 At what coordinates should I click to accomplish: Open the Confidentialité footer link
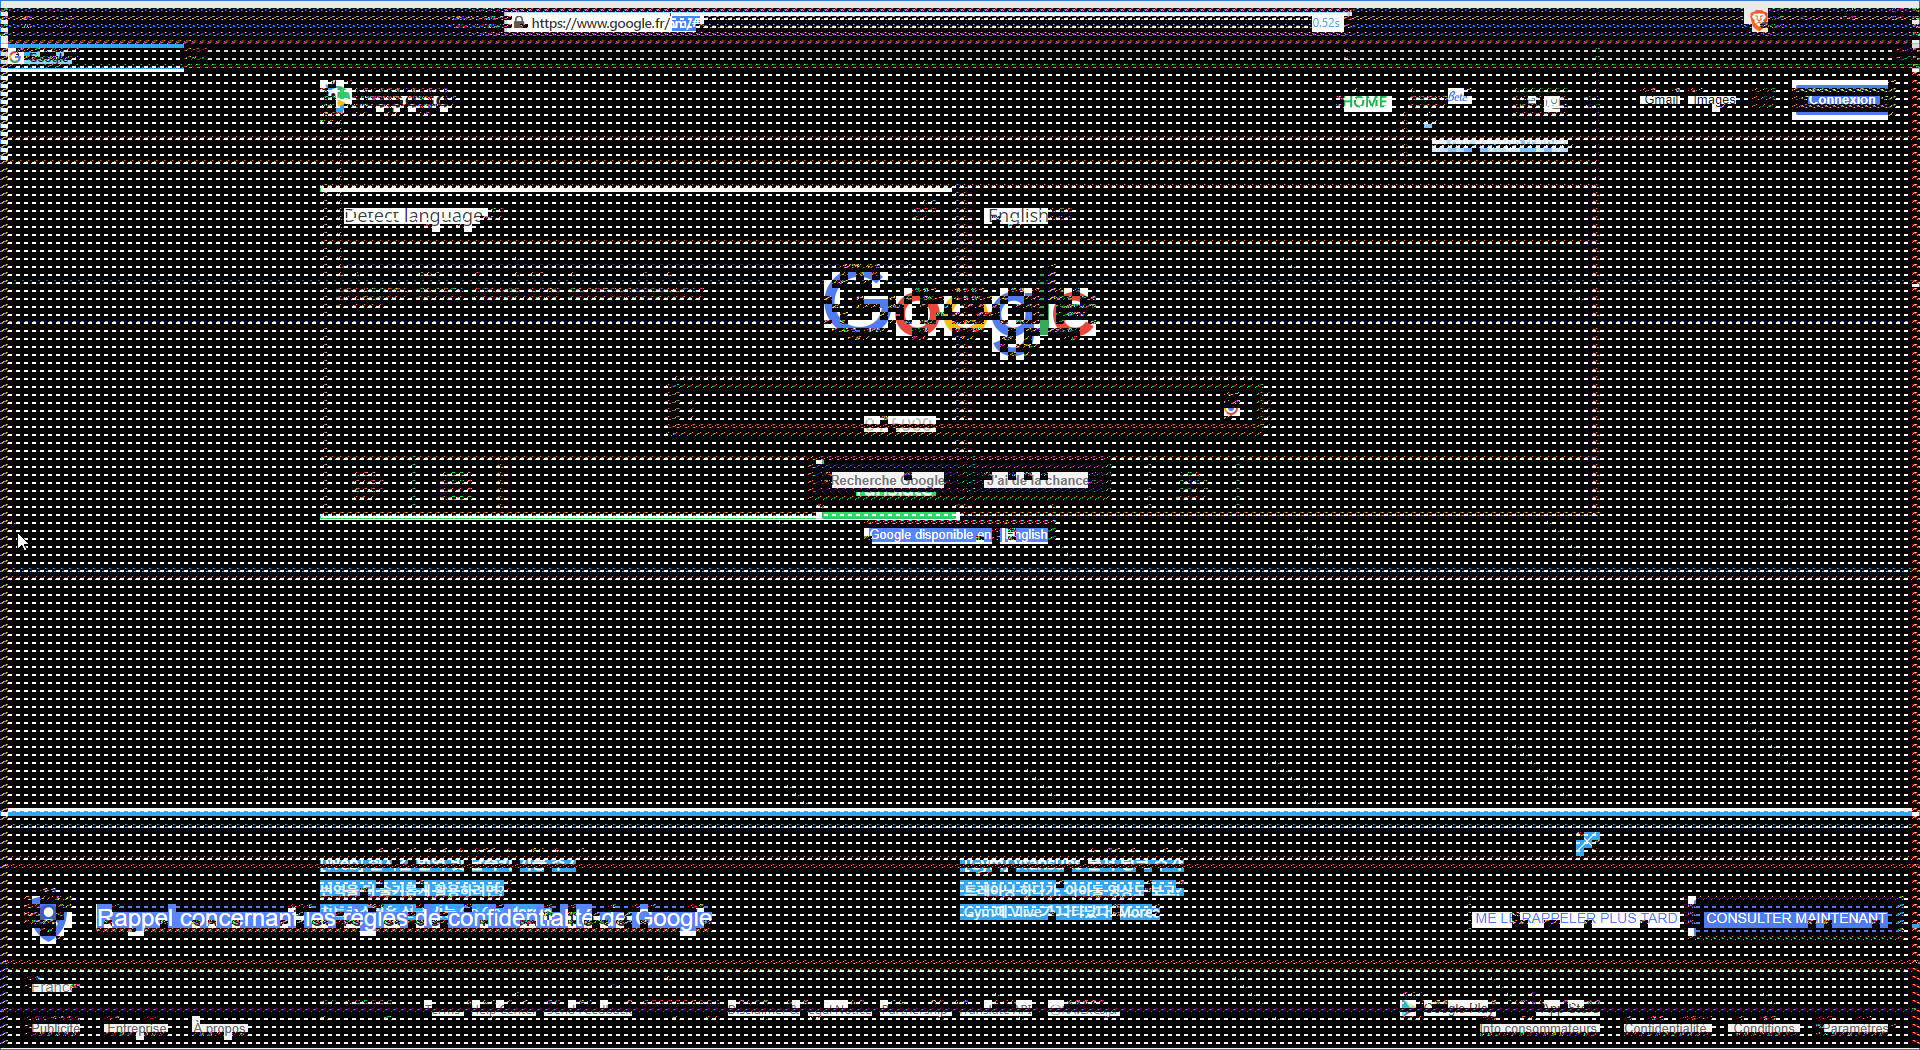pyautogui.click(x=1667, y=1028)
